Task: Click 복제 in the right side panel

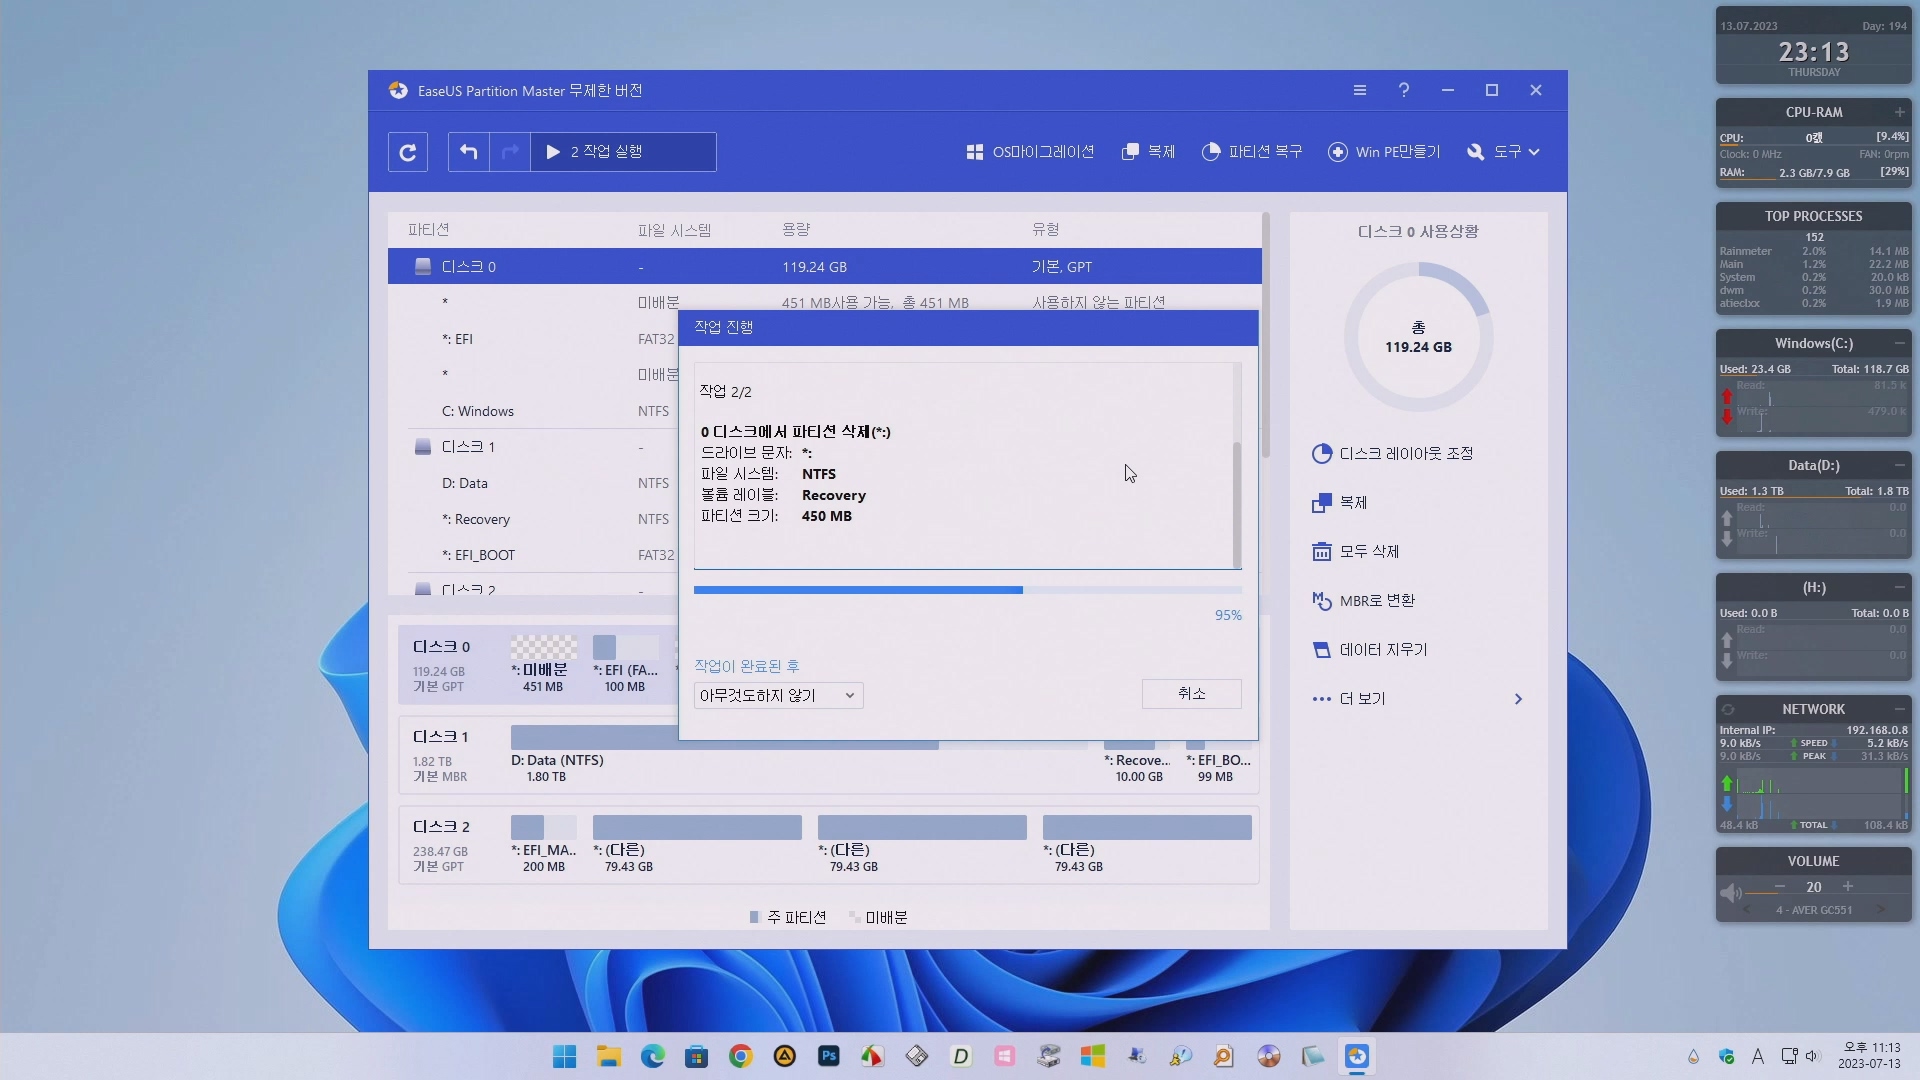Action: [1339, 503]
